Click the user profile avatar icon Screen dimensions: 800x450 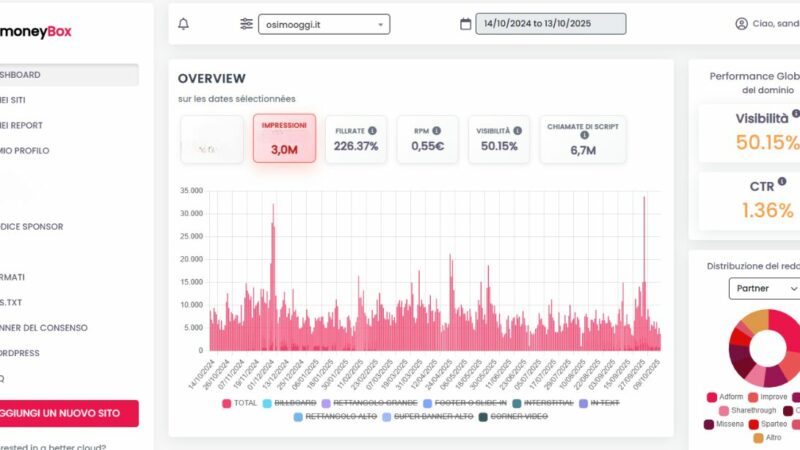click(x=741, y=24)
